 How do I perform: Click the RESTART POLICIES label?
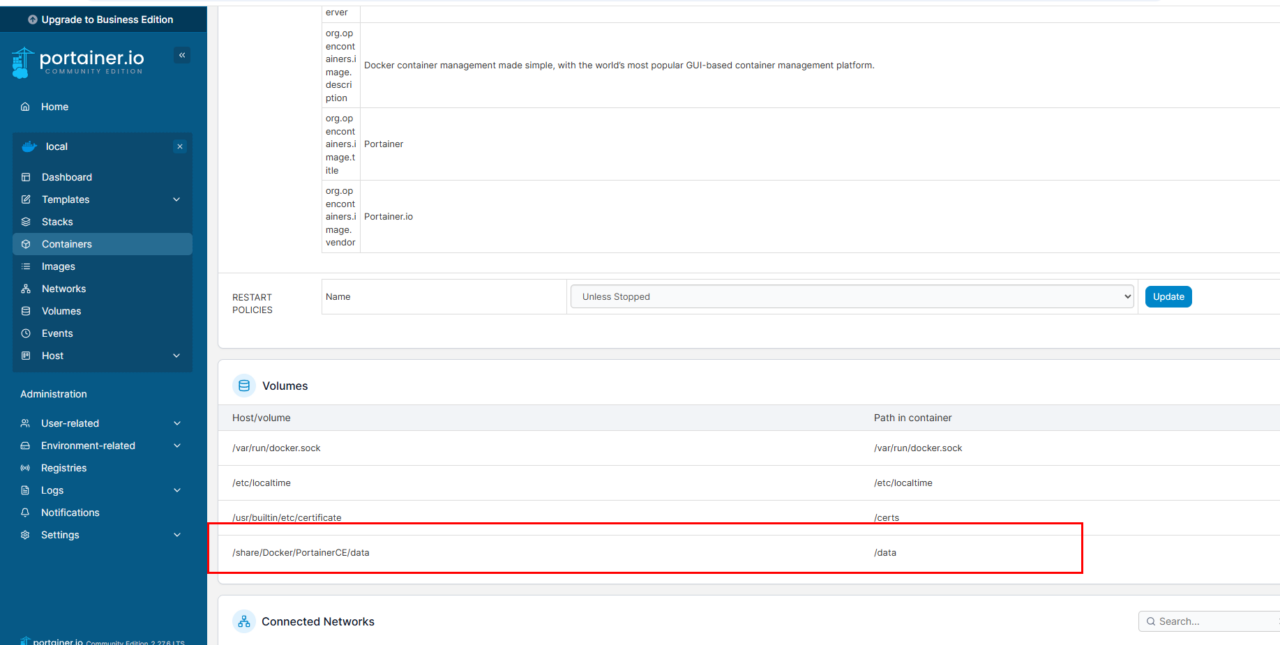pos(252,303)
